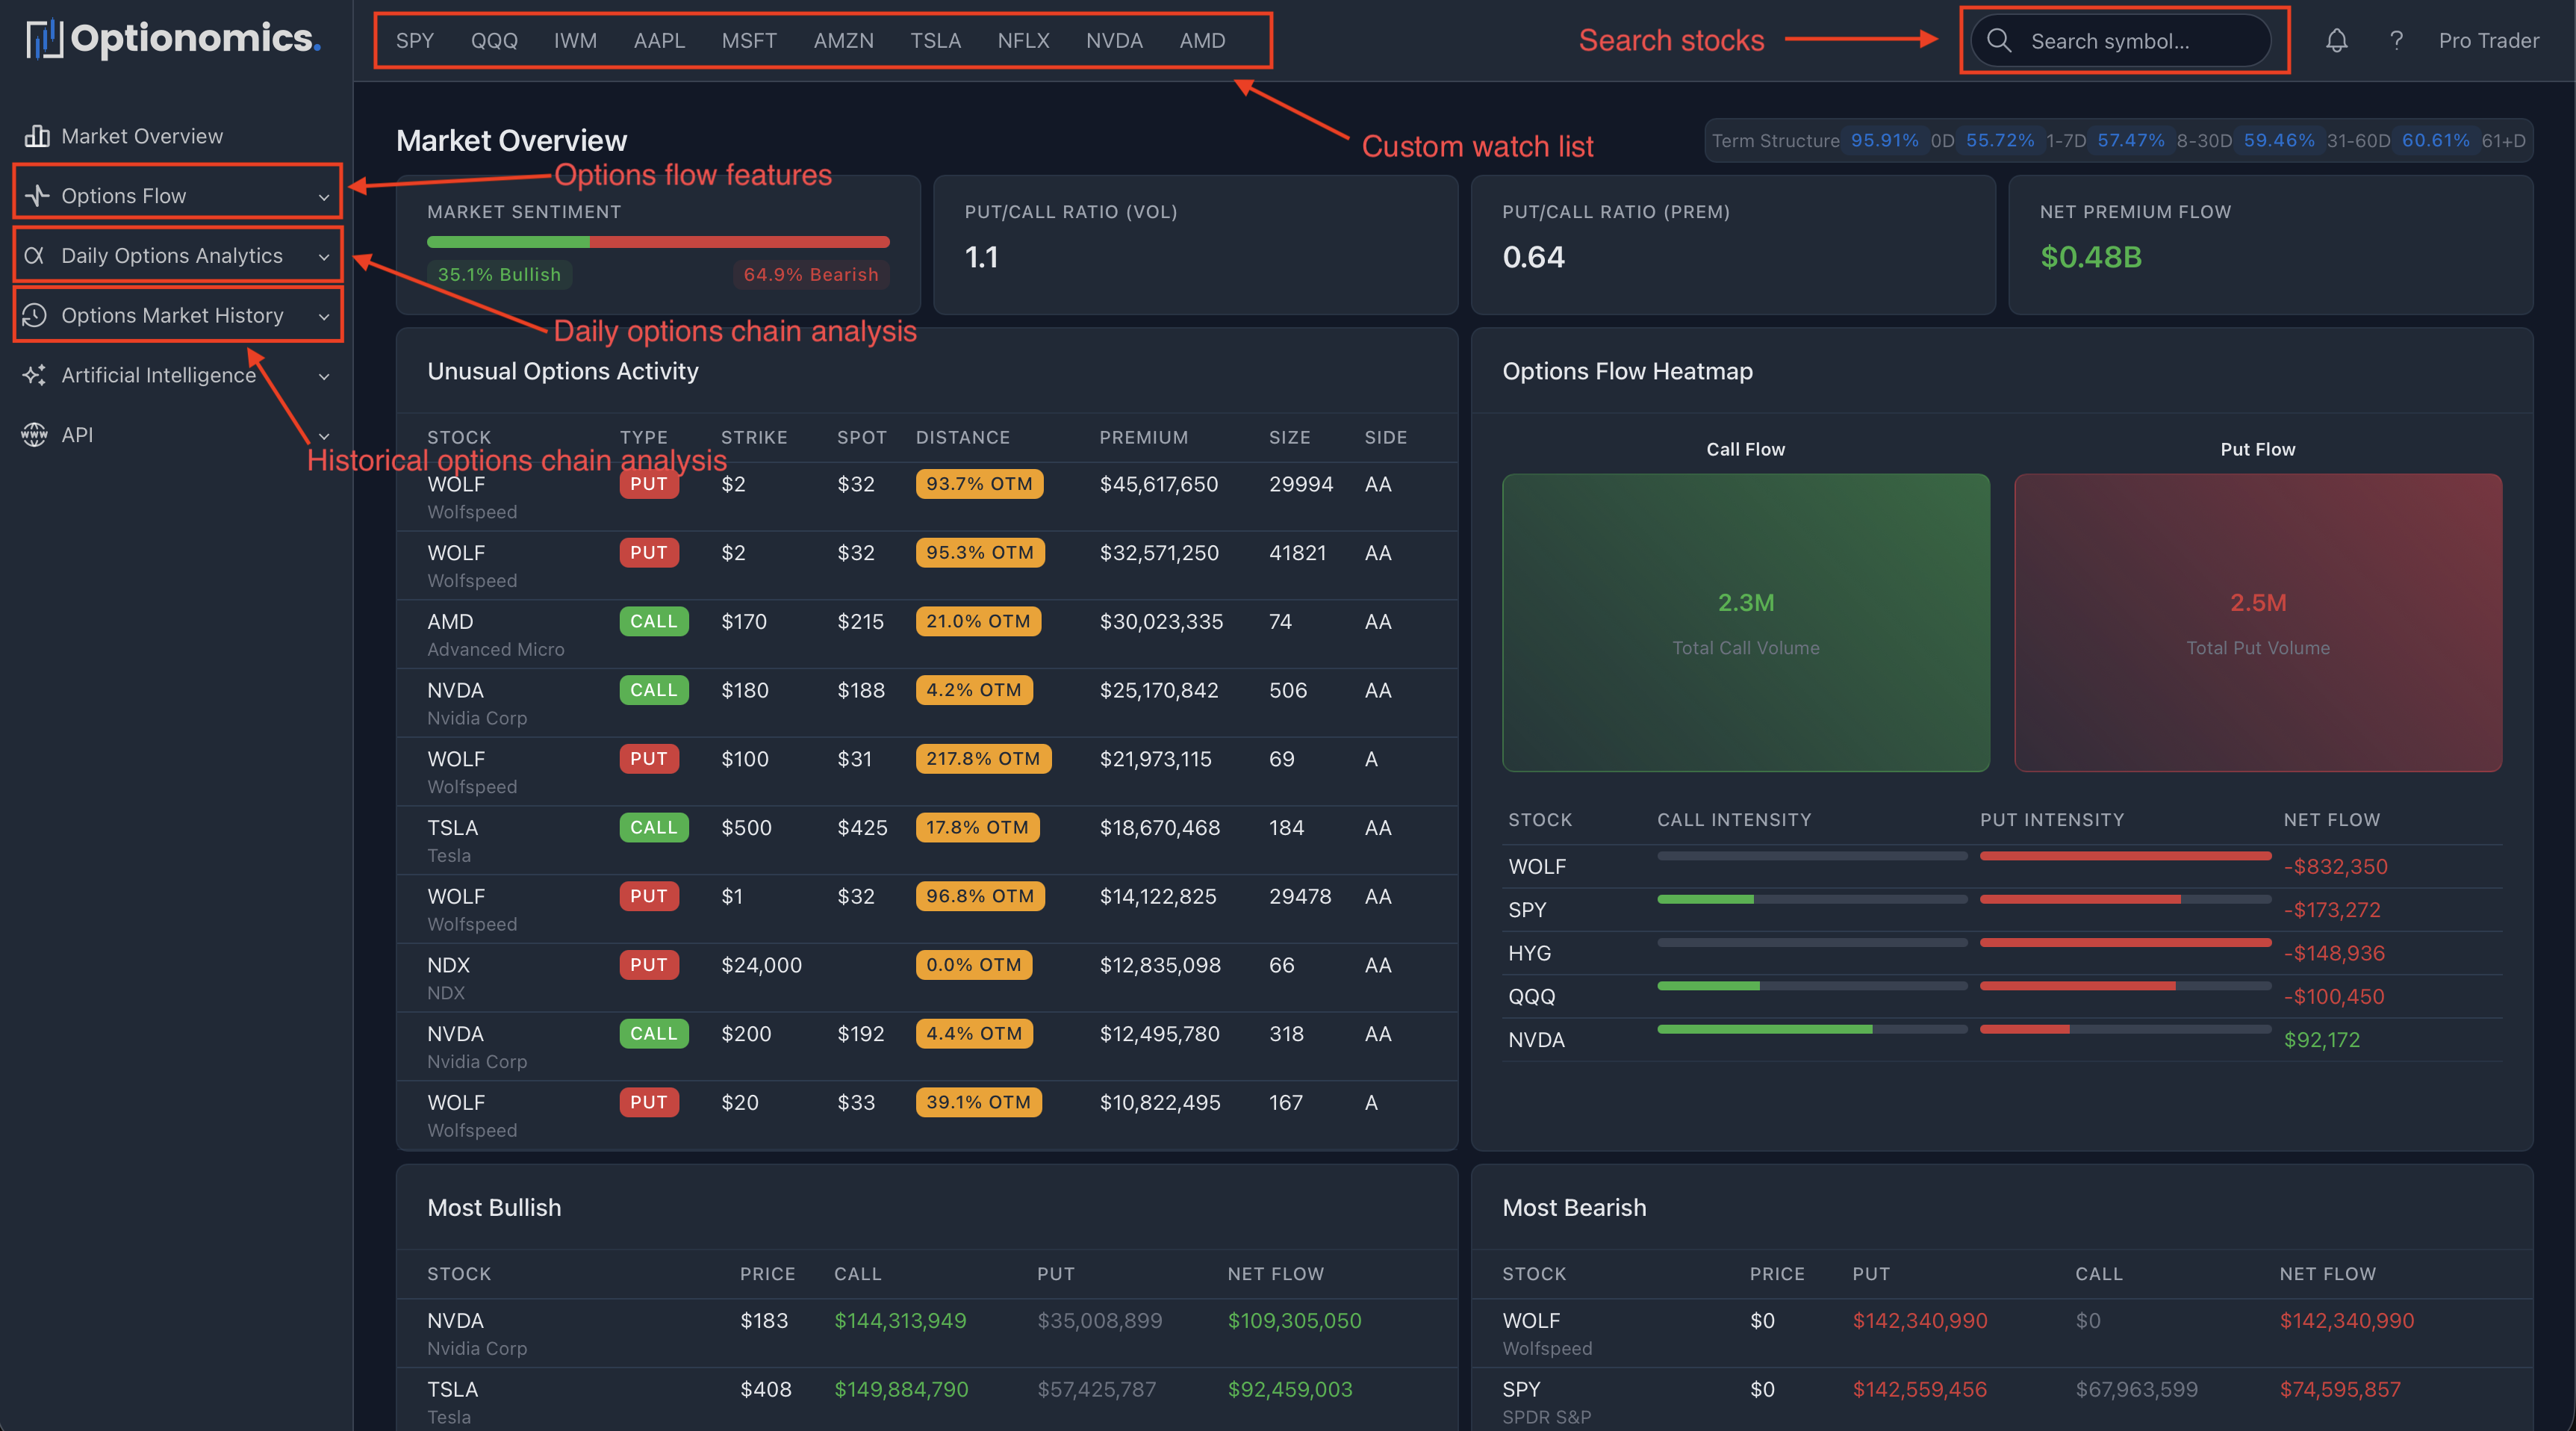Screen dimensions: 2576x1431
Task: Click the search magnifier icon
Action: pos(1999,41)
